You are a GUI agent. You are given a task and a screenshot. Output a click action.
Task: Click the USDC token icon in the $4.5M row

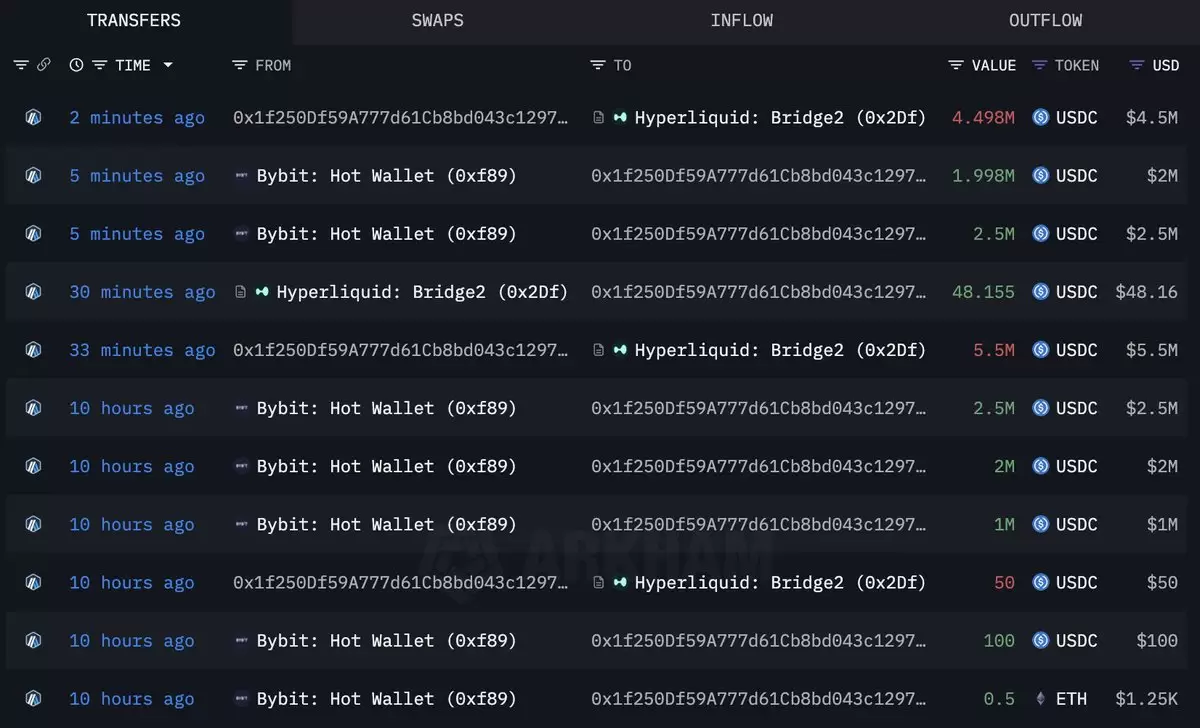pos(1041,117)
